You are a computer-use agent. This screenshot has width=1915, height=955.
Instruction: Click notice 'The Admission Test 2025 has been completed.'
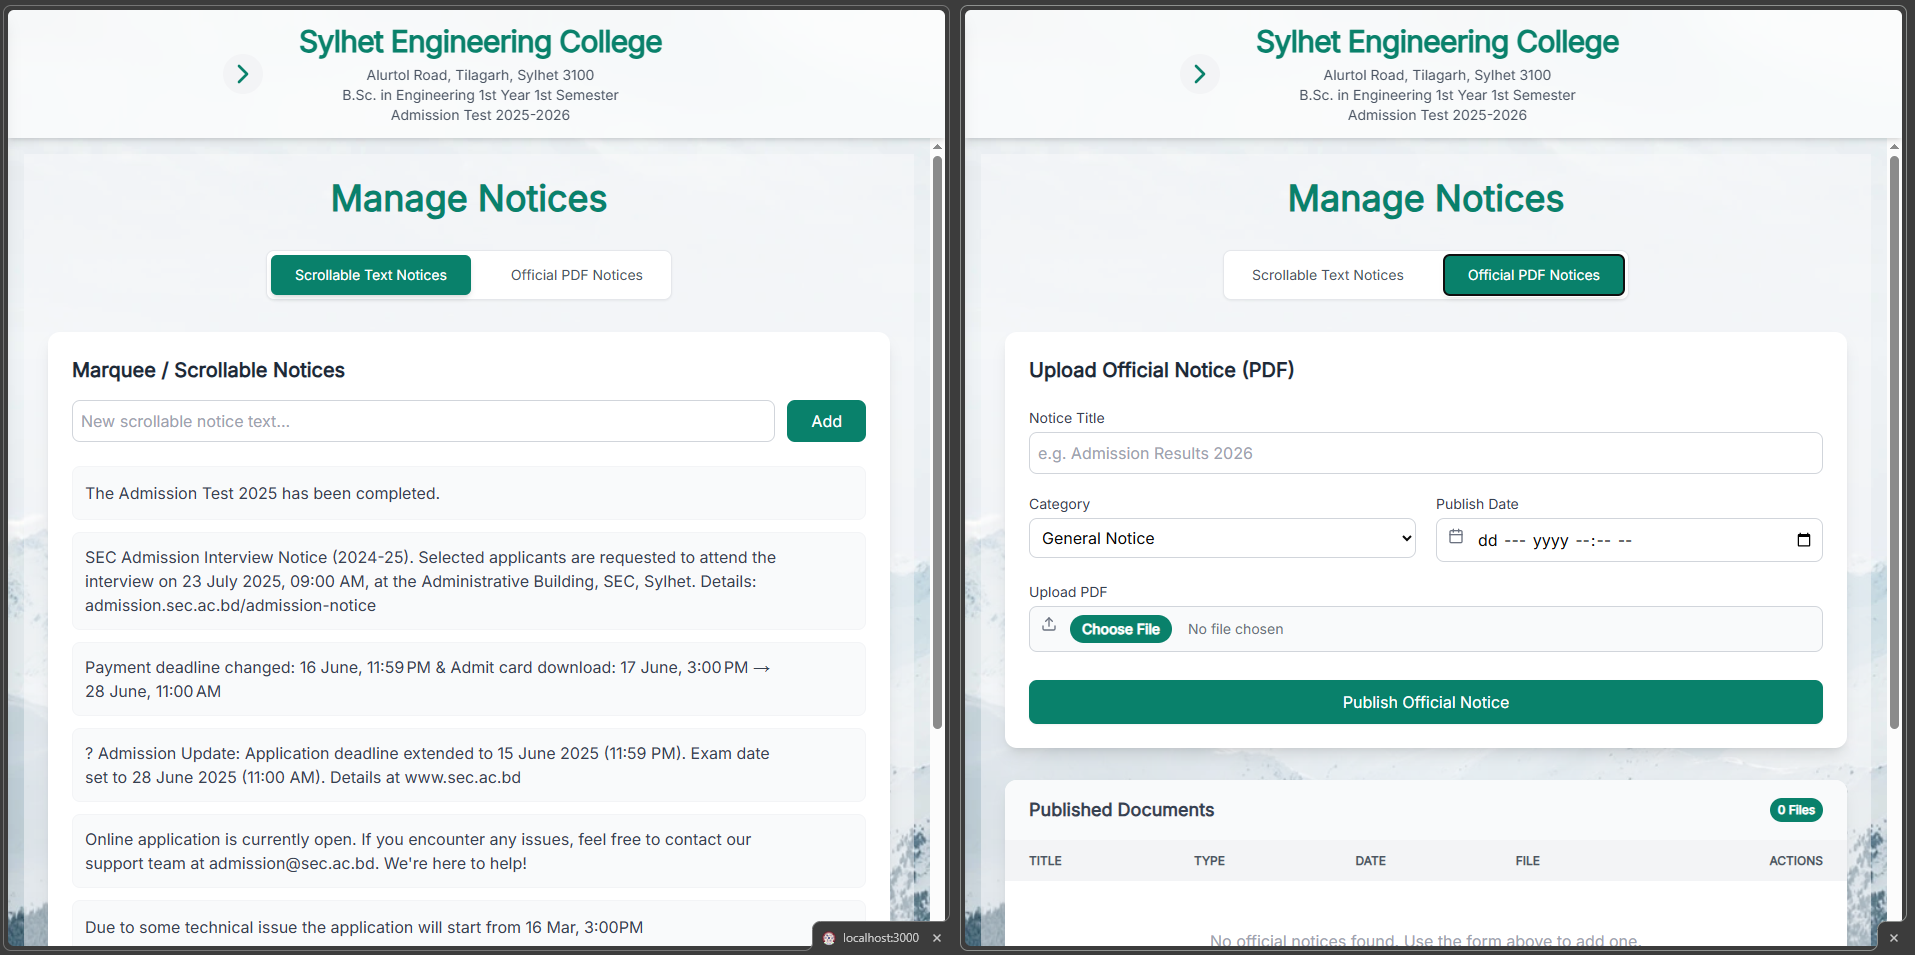pyautogui.click(x=469, y=493)
